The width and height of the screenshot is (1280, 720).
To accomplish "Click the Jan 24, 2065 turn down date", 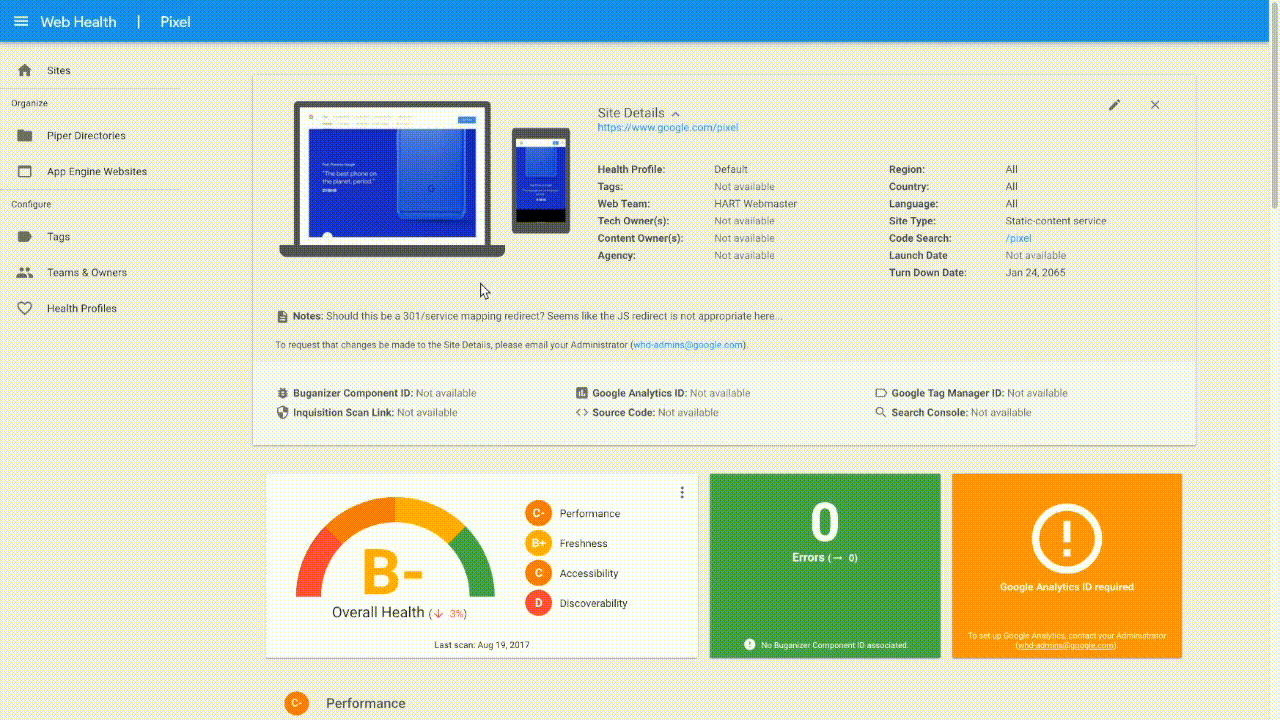I will (x=1036, y=273).
